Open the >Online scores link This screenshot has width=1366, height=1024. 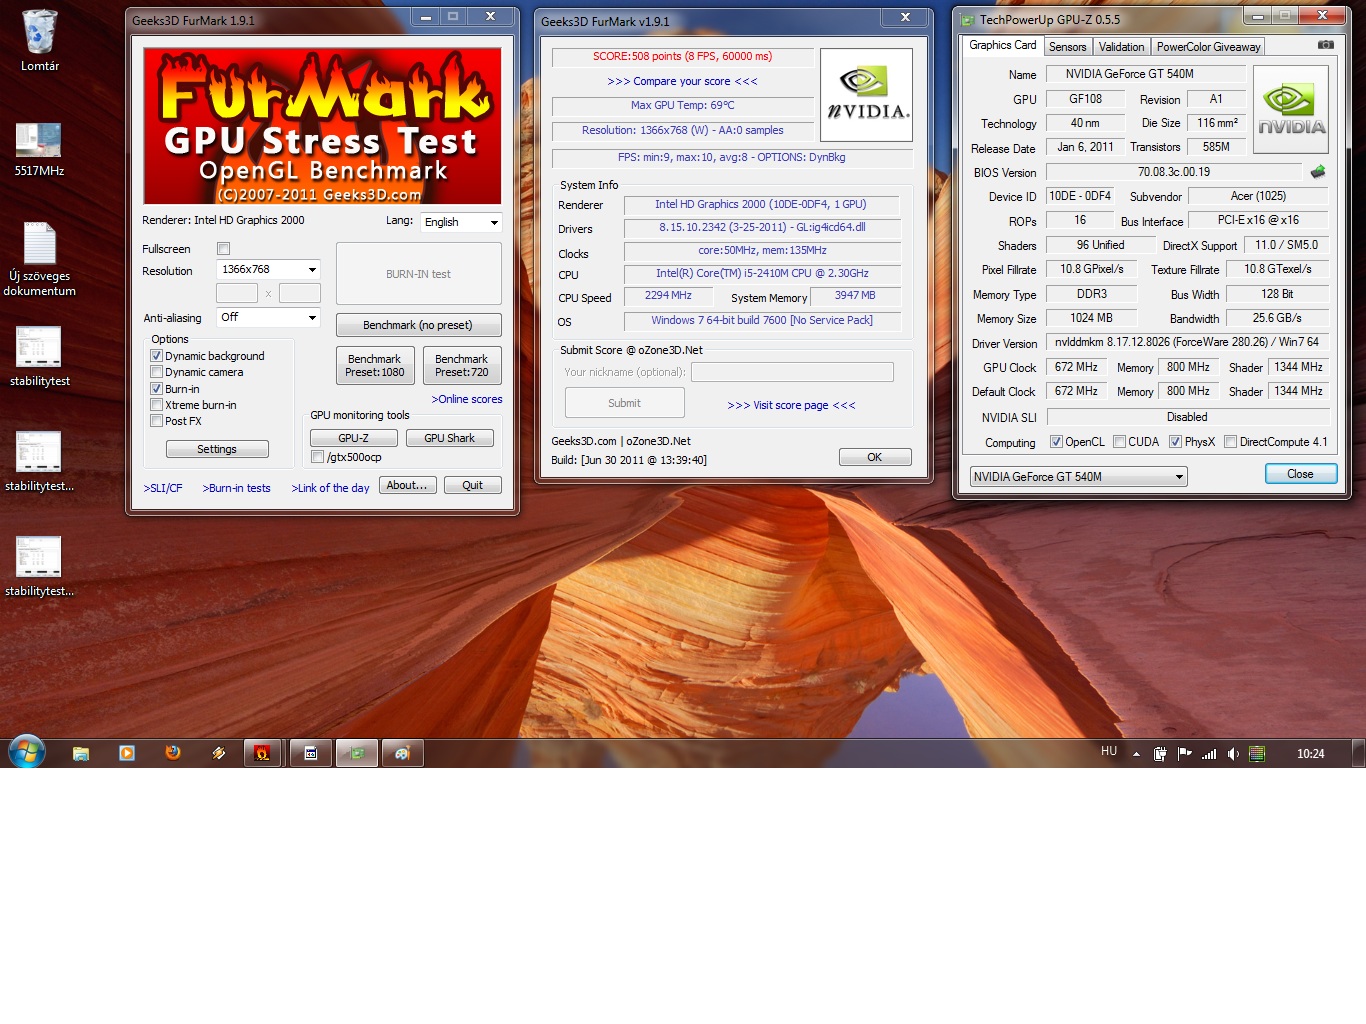(x=467, y=399)
